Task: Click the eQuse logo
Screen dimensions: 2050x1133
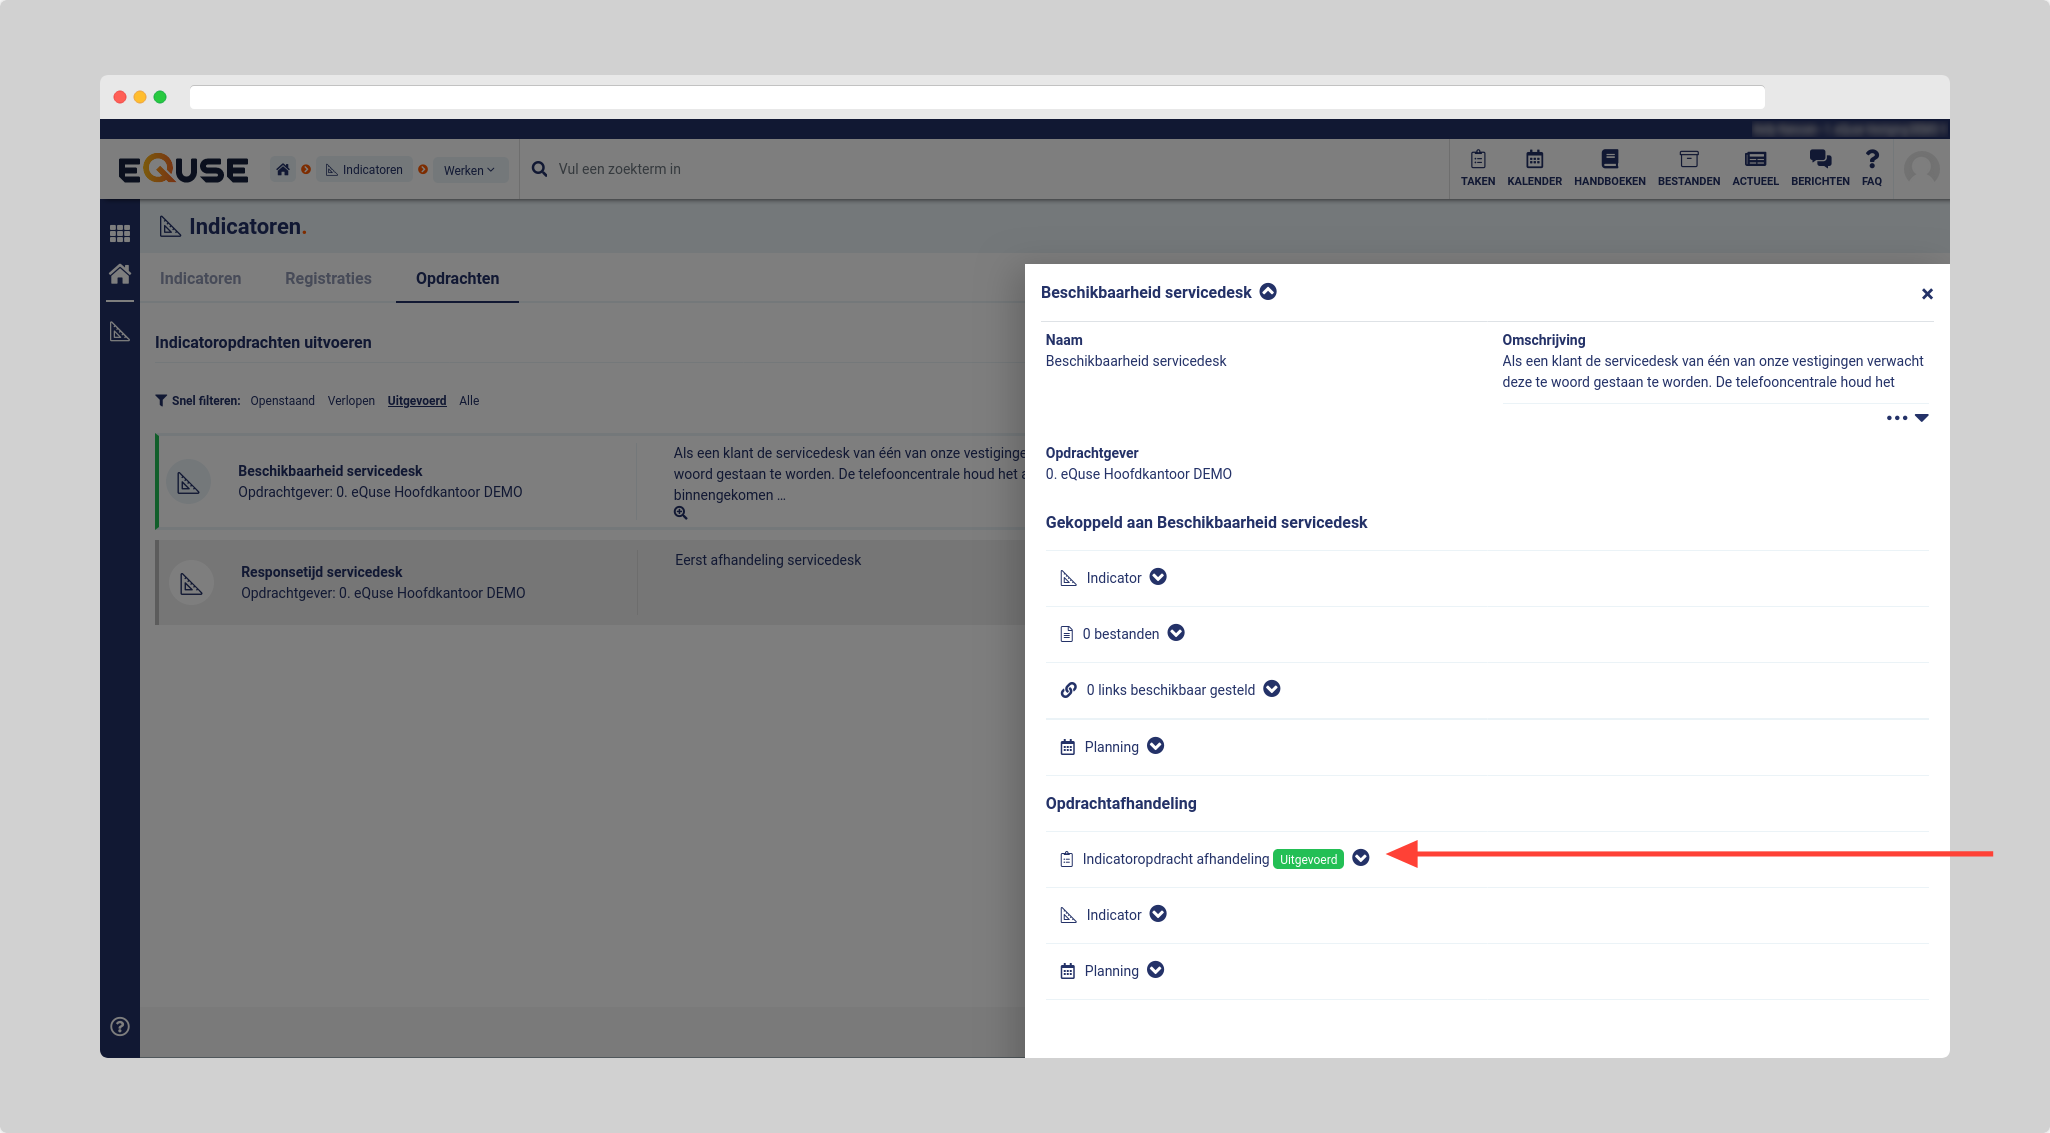Action: click(183, 169)
